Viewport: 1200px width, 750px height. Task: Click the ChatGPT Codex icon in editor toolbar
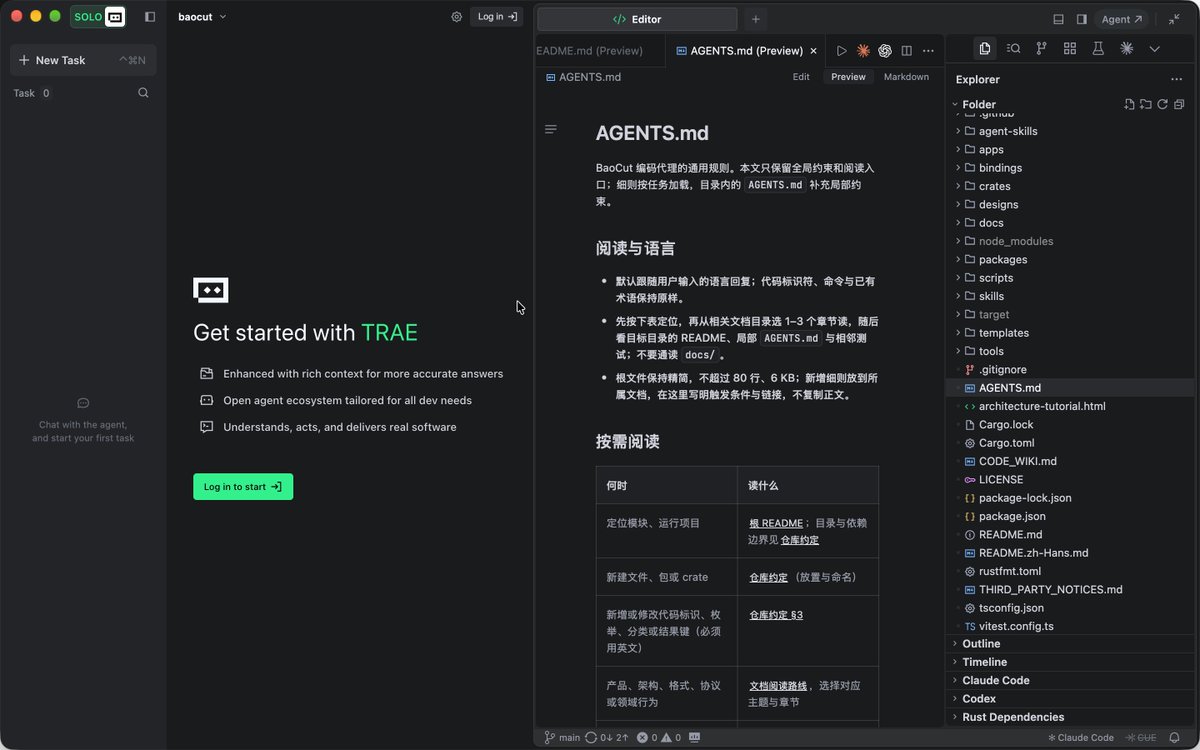click(885, 51)
